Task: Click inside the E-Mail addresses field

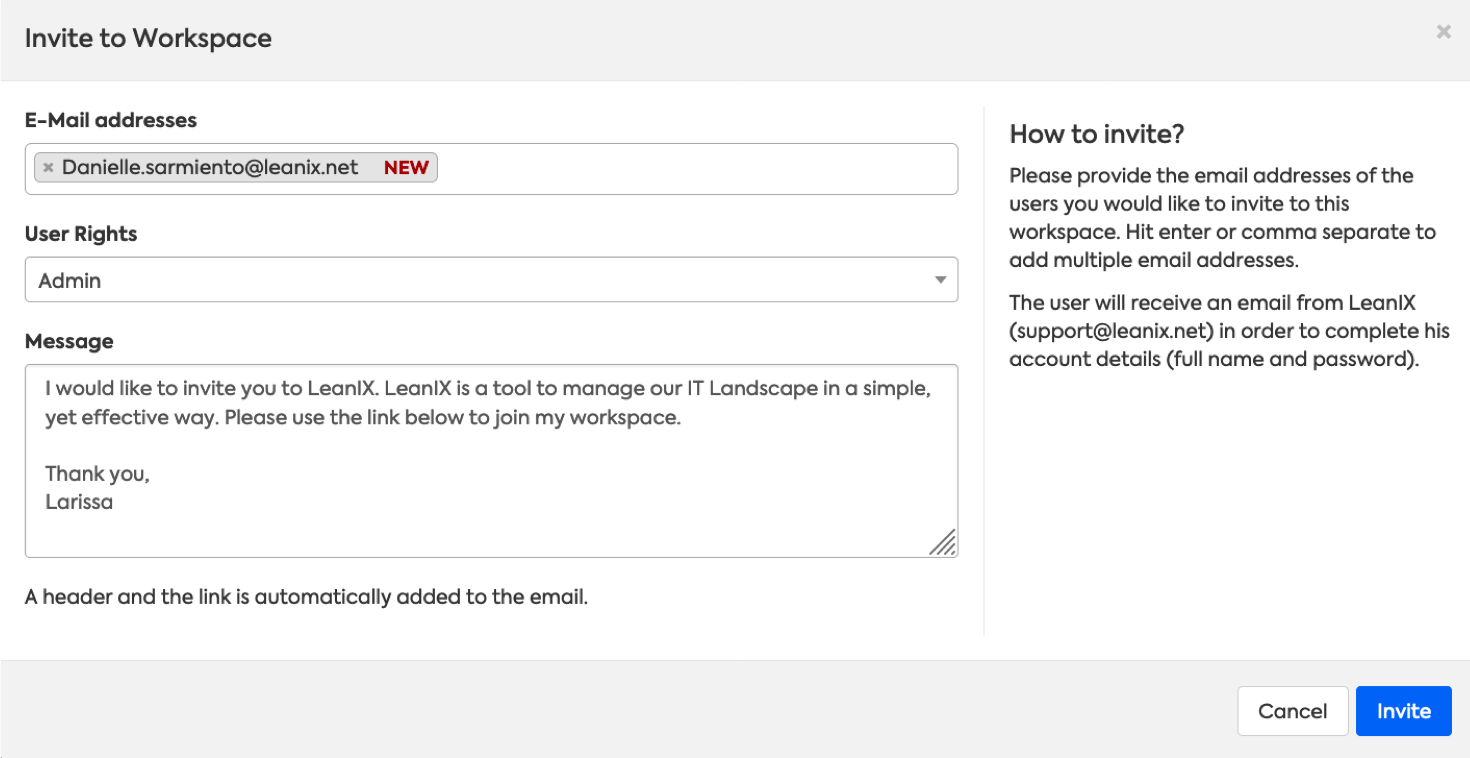Action: pos(491,169)
